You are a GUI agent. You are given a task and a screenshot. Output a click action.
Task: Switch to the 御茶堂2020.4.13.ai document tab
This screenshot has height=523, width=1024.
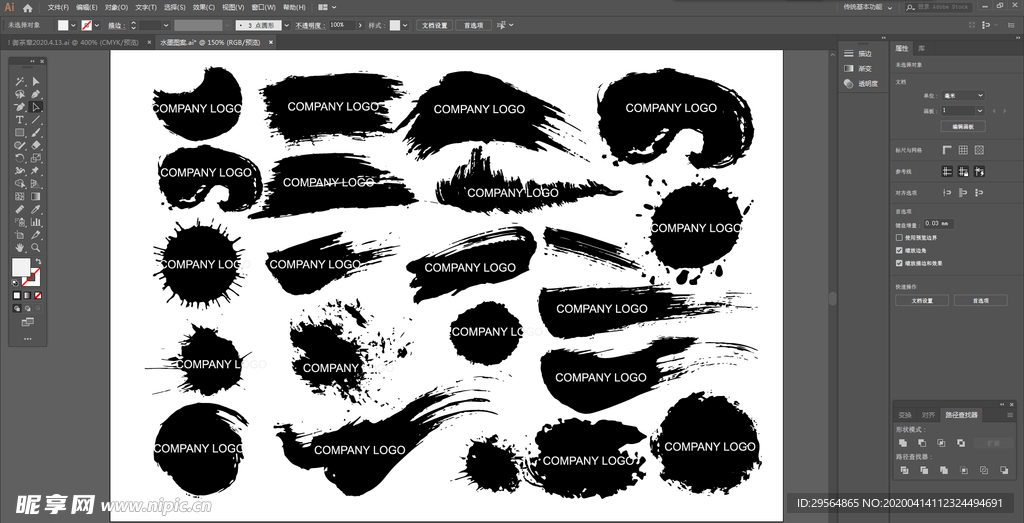coord(73,43)
